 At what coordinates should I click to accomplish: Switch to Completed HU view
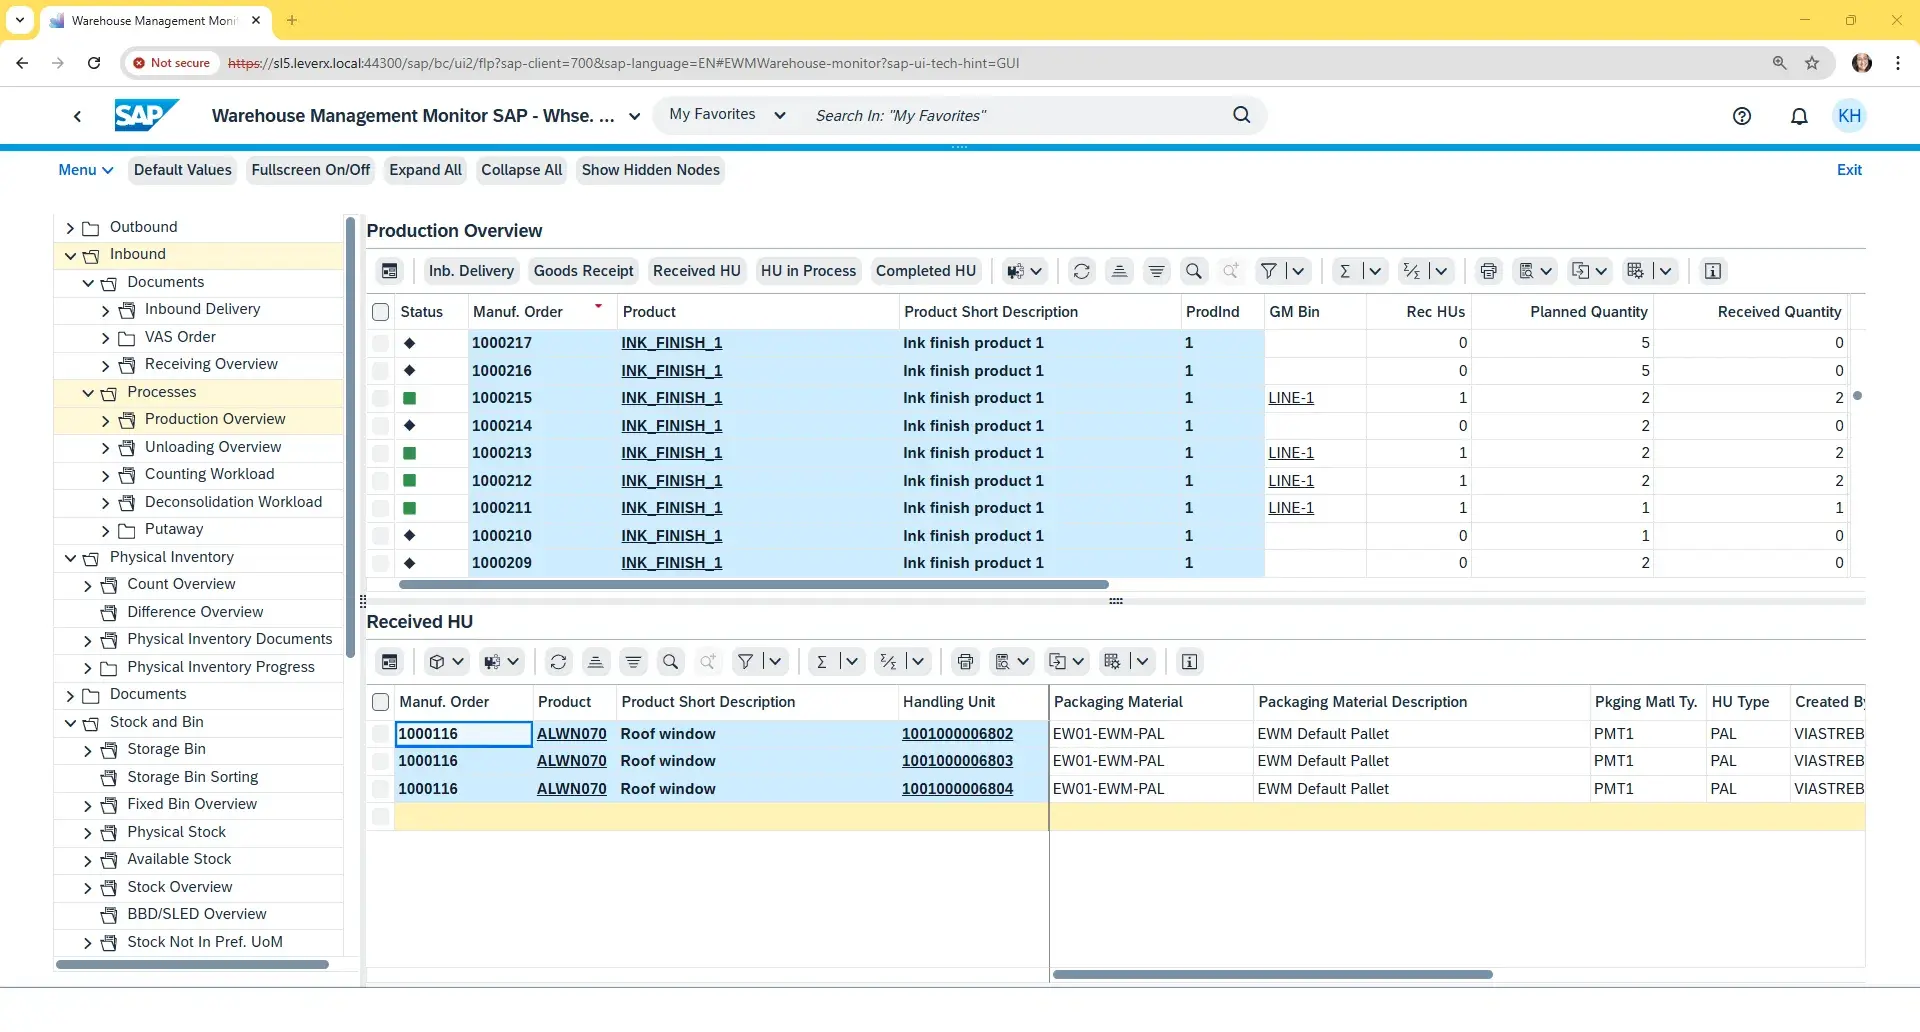(926, 271)
